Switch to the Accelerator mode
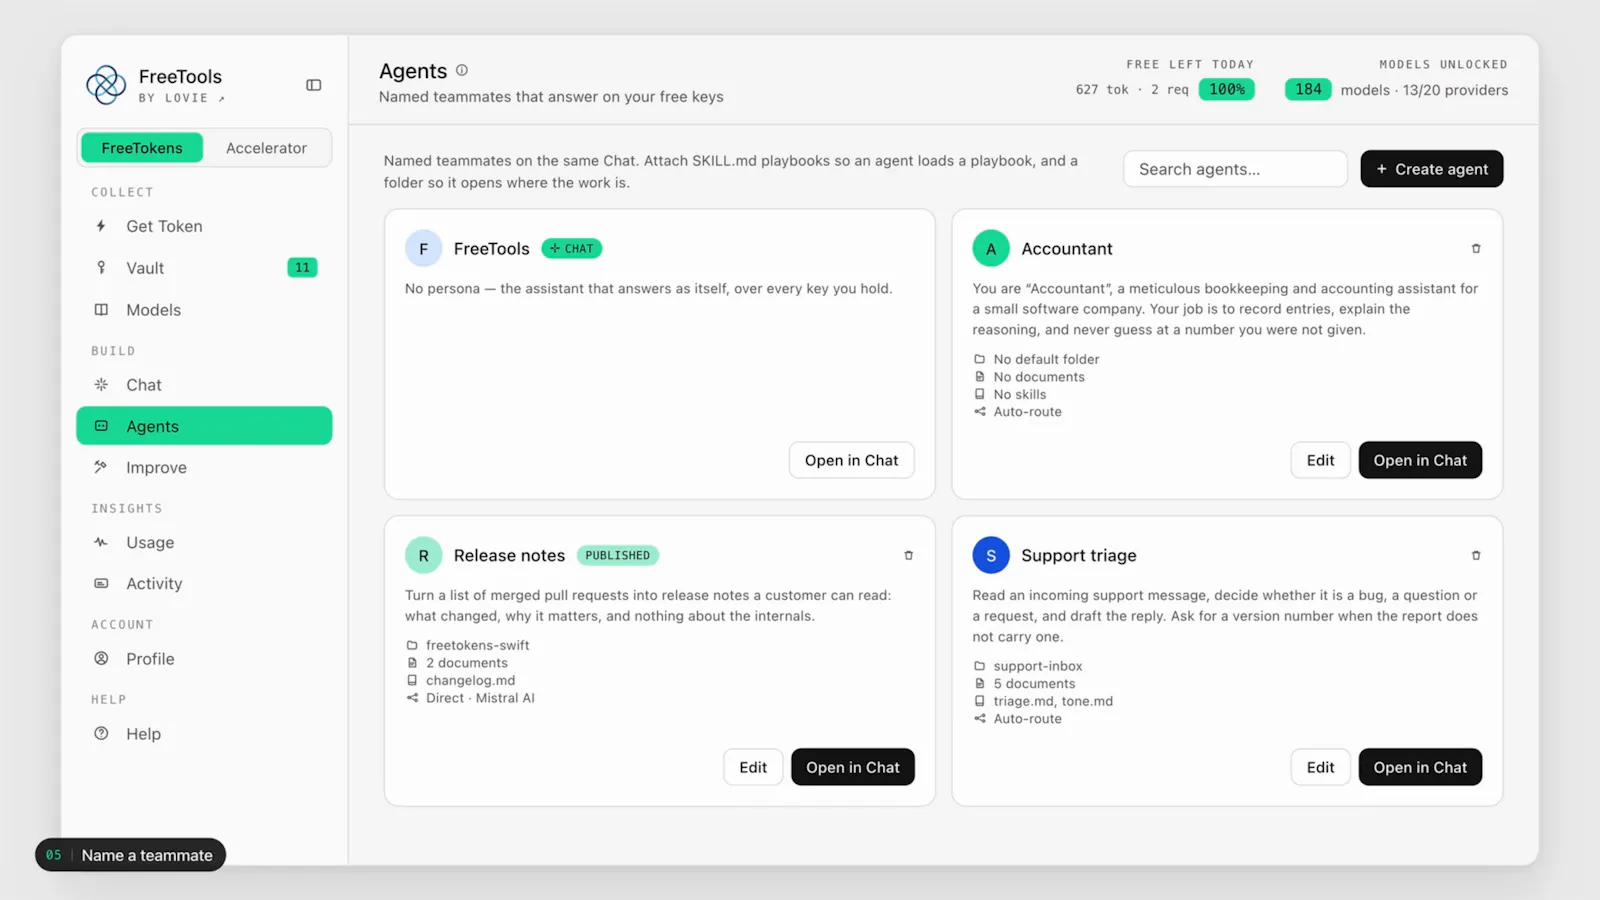This screenshot has height=900, width=1600. tap(266, 148)
